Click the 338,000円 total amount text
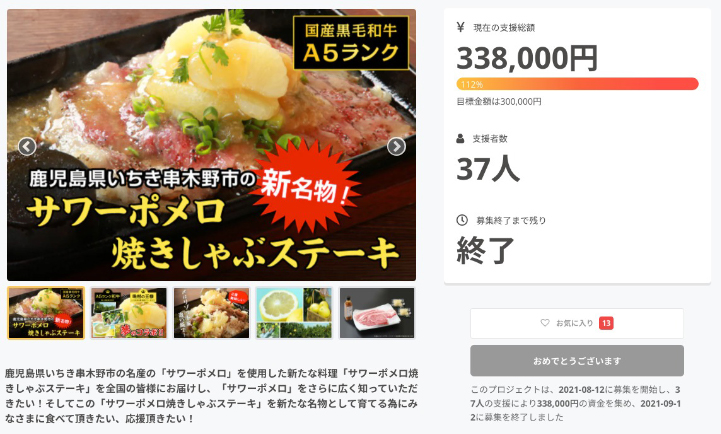The width and height of the screenshot is (721, 434). point(527,58)
